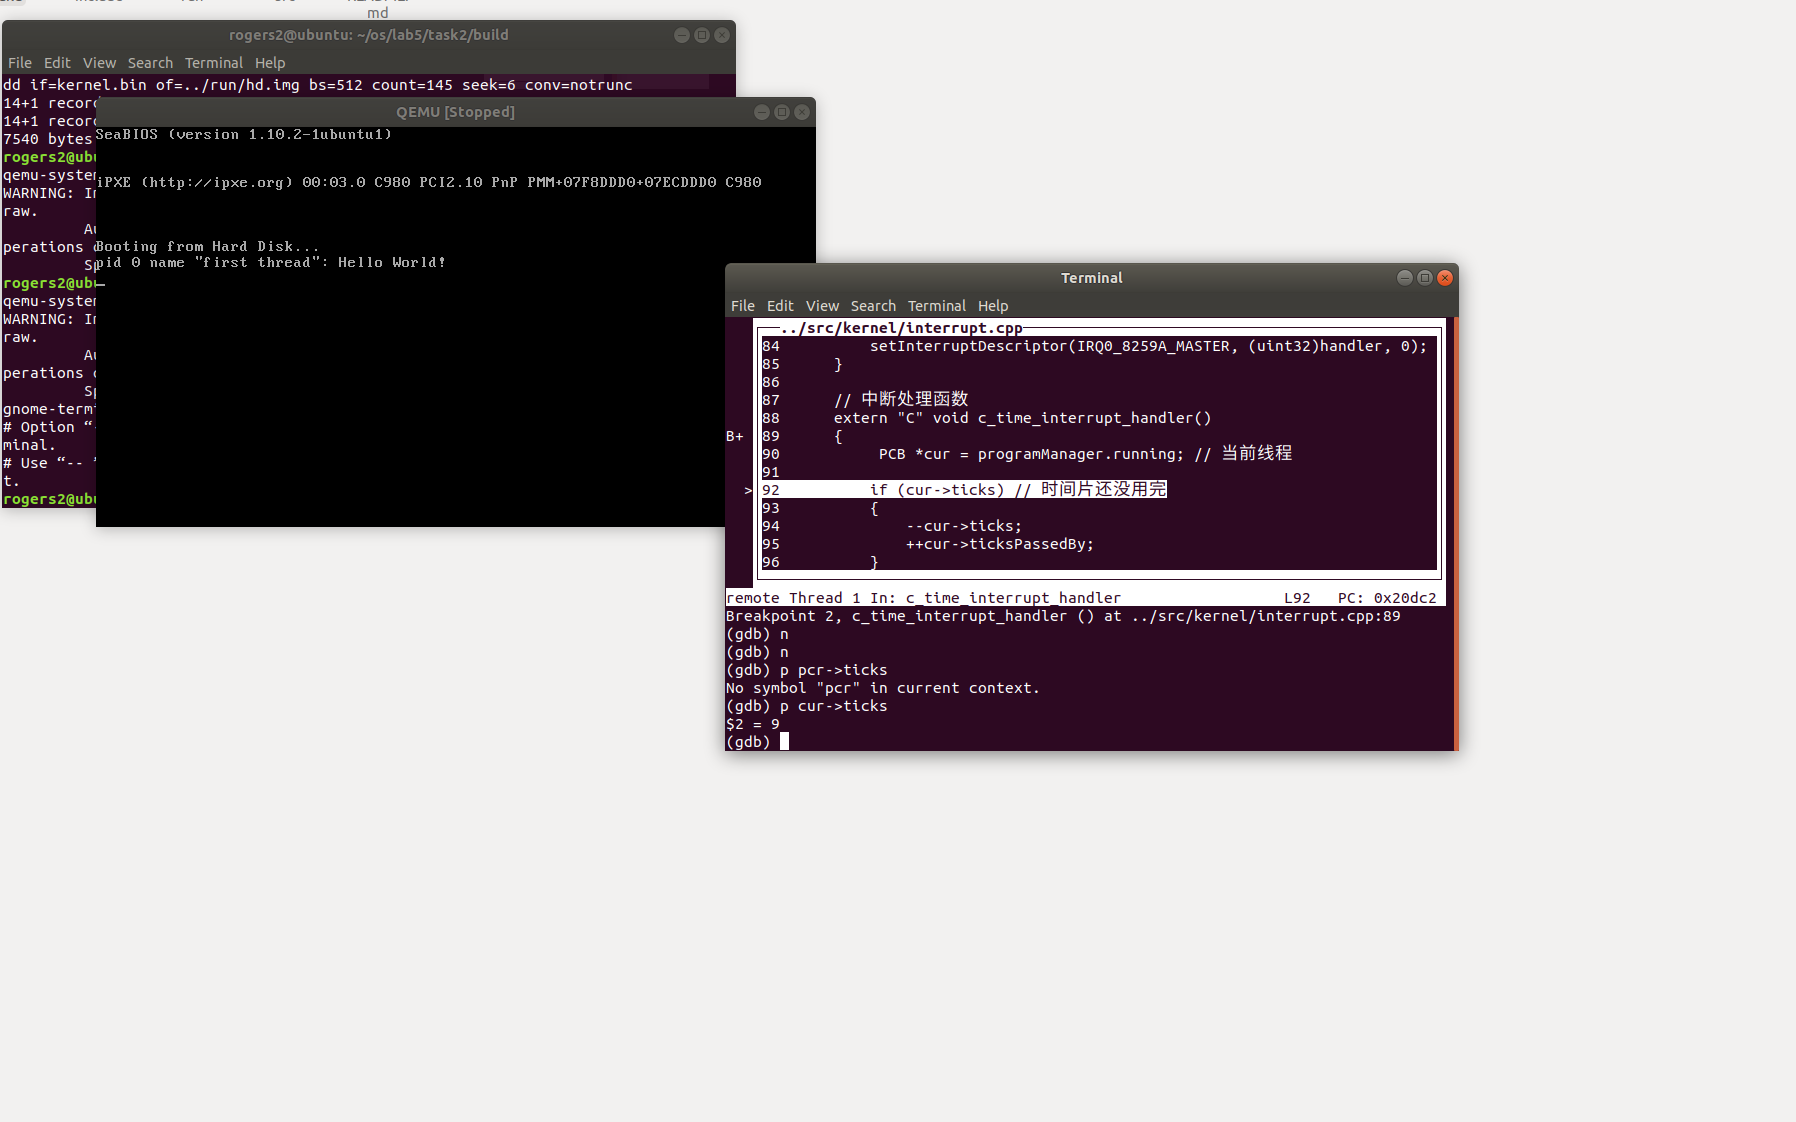Image resolution: width=1796 pixels, height=1122 pixels.
Task: Open Edit menu in gdb Terminal window
Action: [780, 306]
